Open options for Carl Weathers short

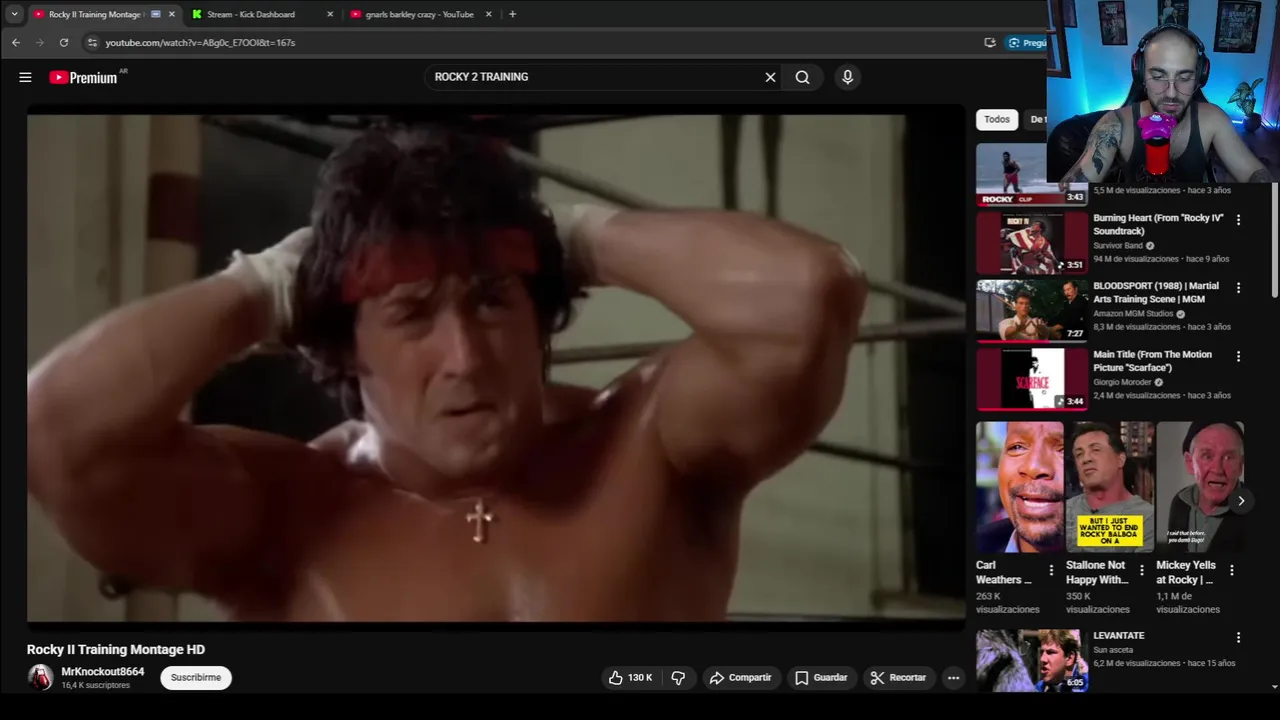click(x=1051, y=570)
